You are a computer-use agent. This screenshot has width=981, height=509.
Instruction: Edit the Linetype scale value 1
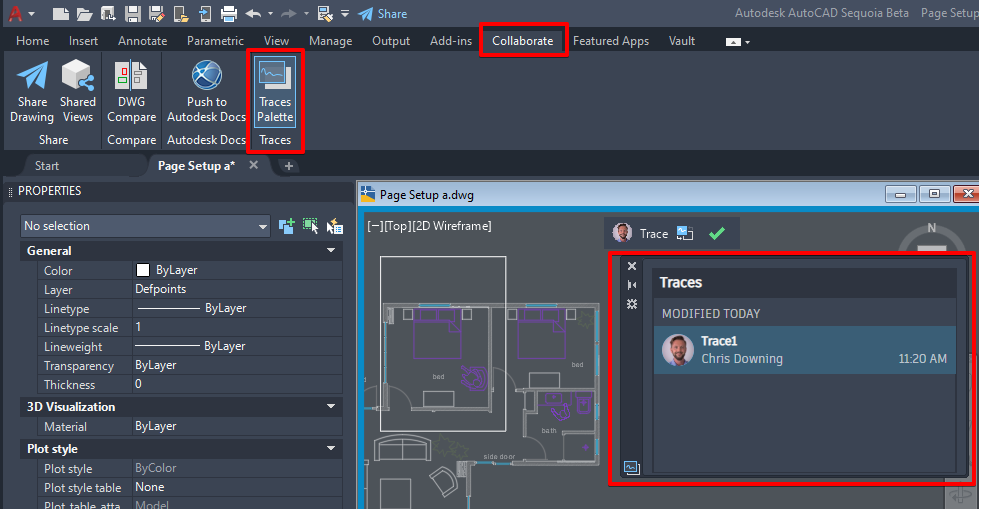(x=237, y=327)
